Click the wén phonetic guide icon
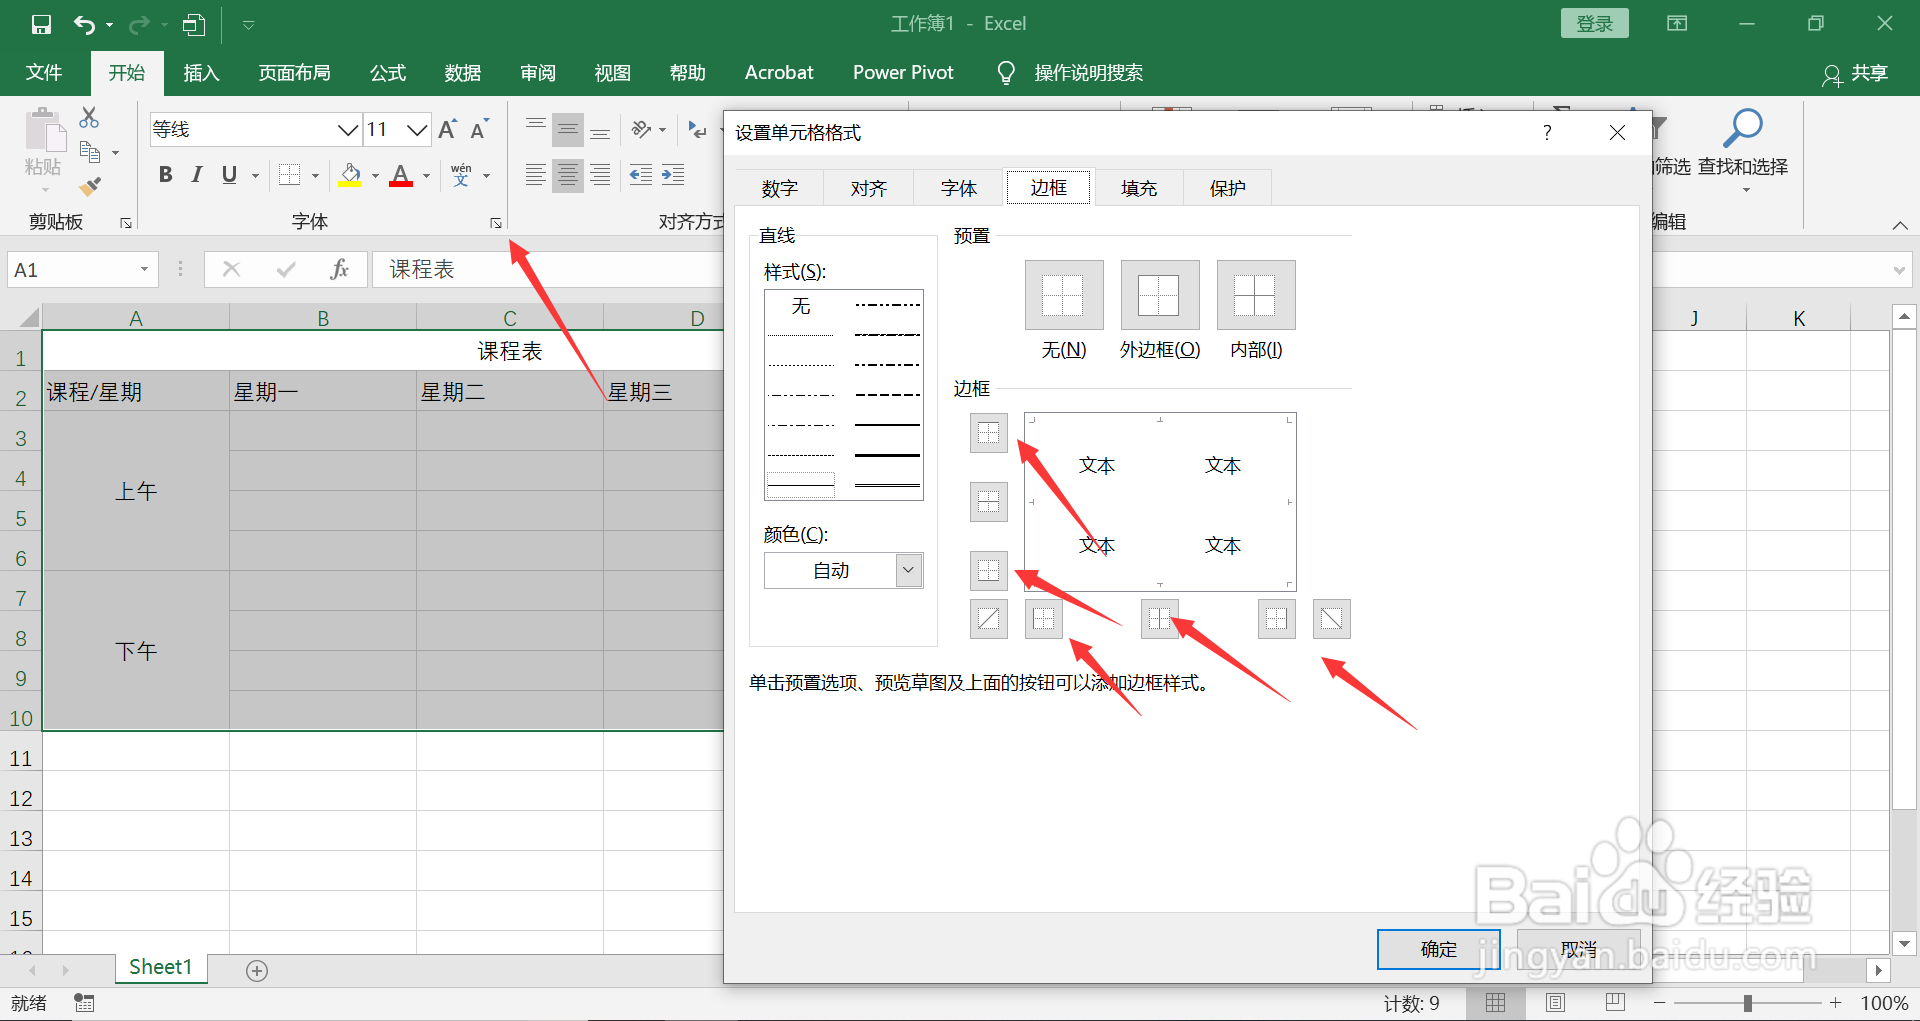The image size is (1920, 1021). [461, 175]
